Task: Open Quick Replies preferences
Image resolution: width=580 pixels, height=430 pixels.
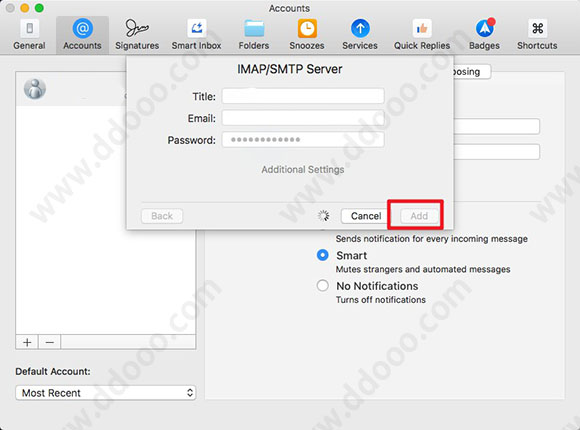Action: click(x=422, y=35)
